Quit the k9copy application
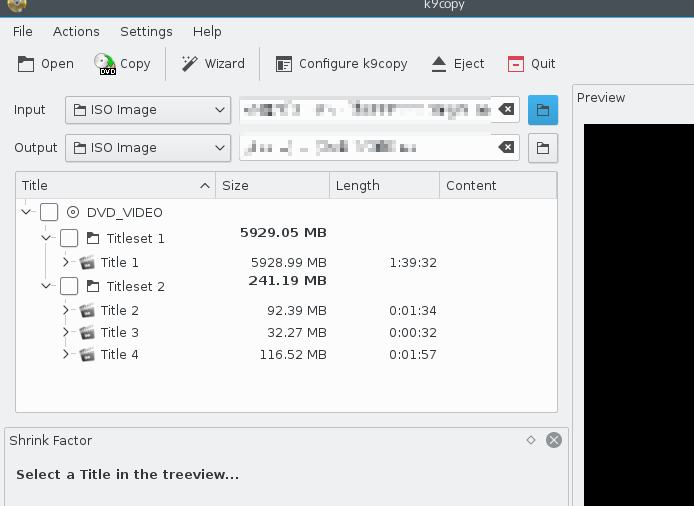This screenshot has height=506, width=694. tap(532, 64)
